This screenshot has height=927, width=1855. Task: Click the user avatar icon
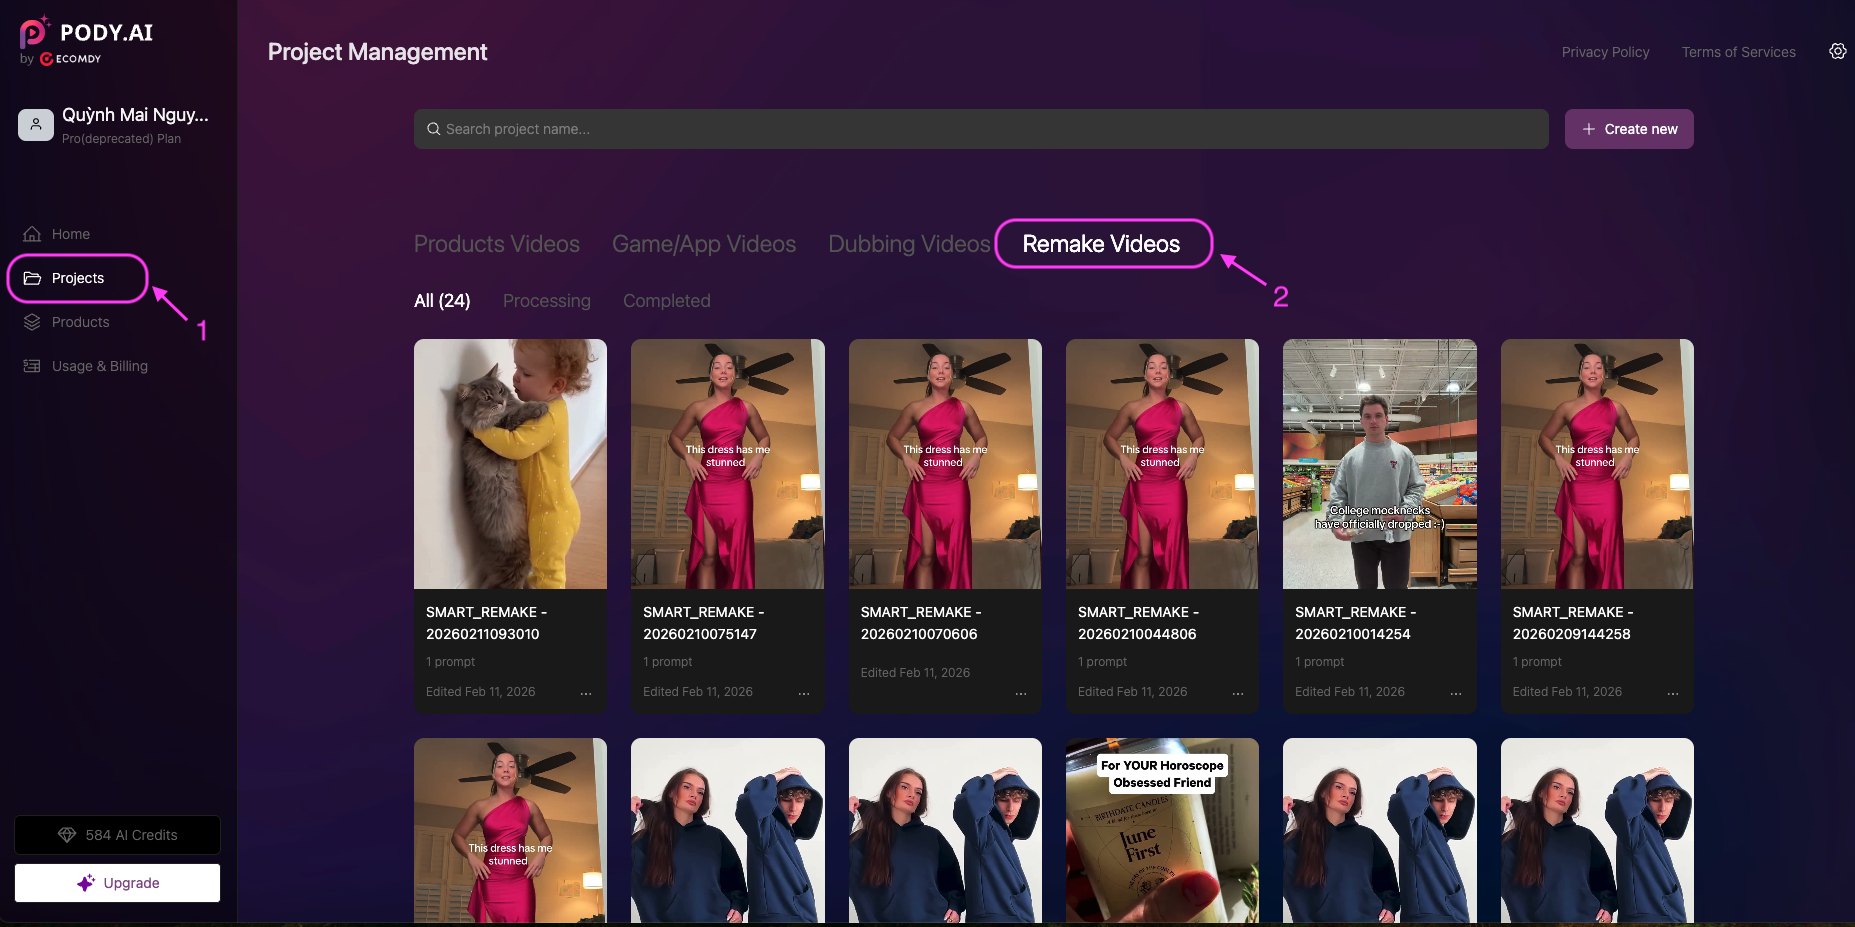(x=35, y=125)
